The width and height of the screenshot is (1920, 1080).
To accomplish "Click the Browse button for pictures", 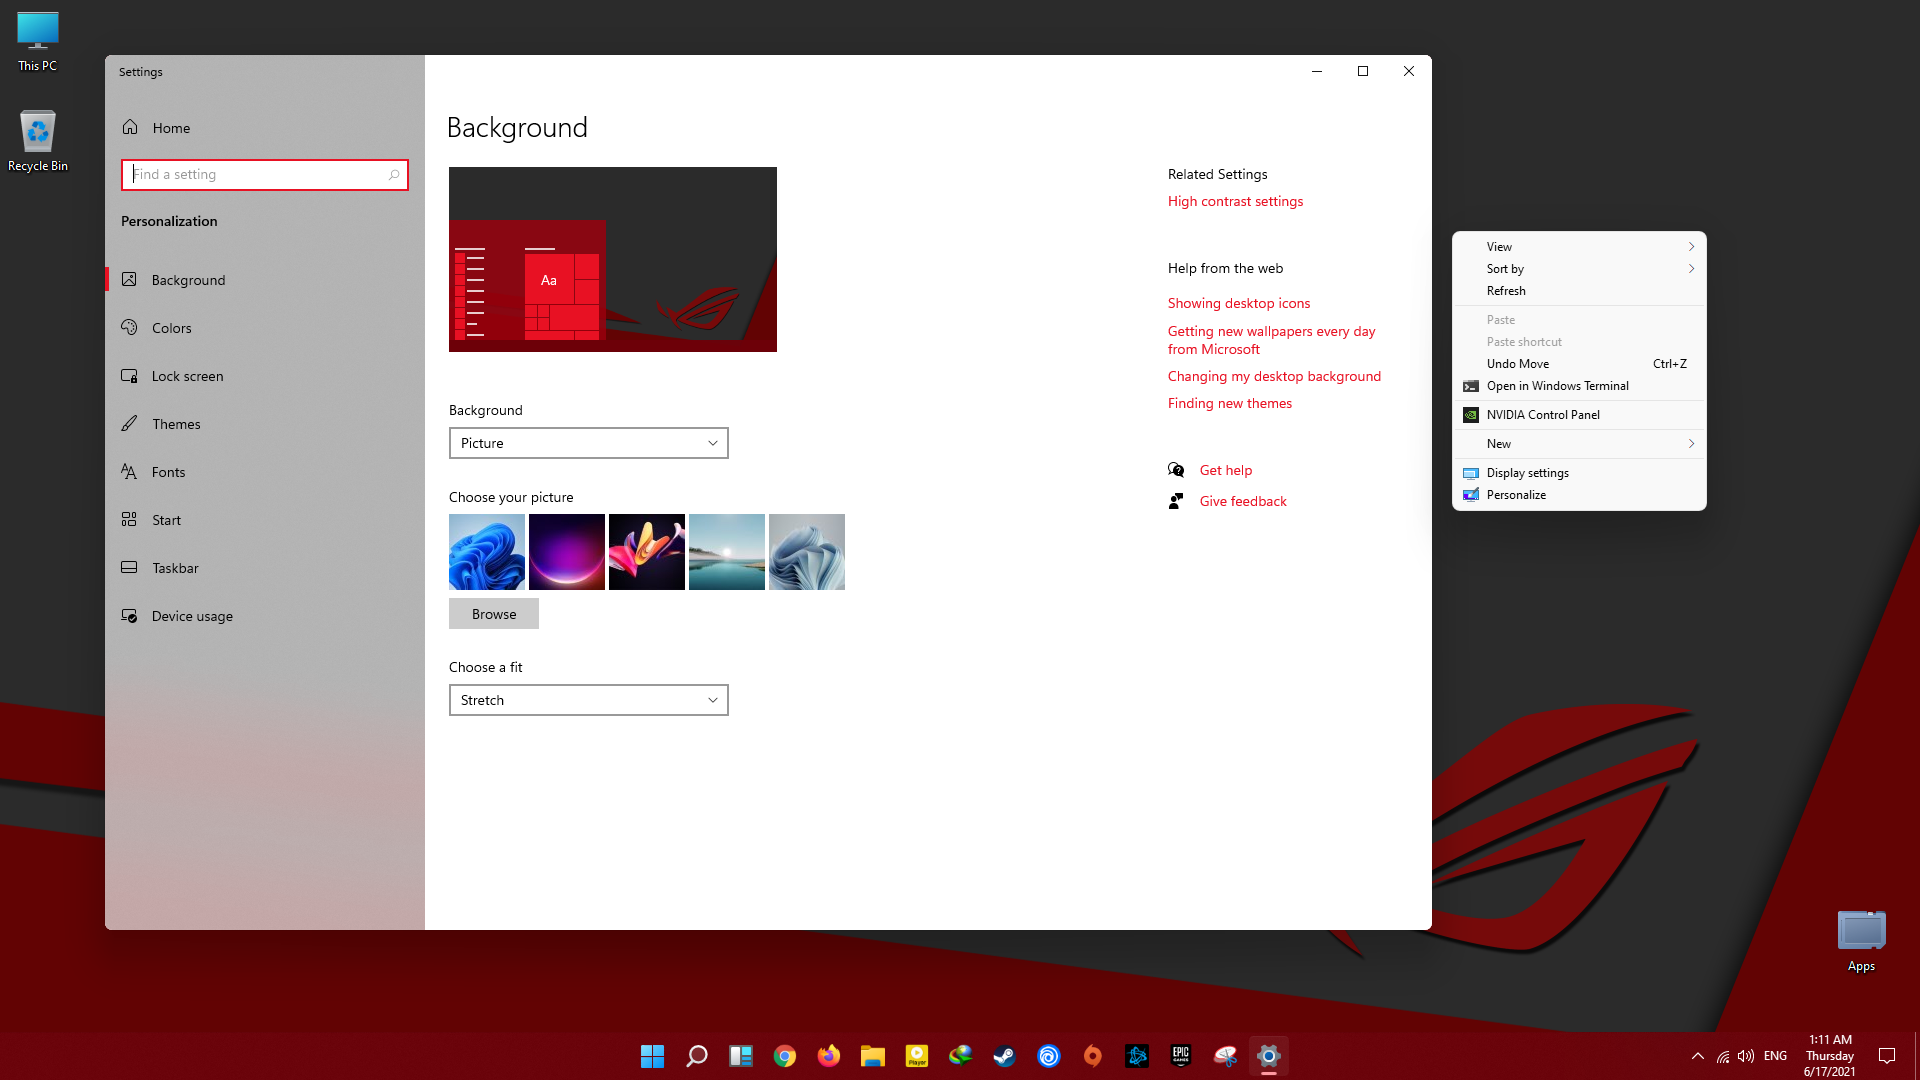I will (x=494, y=614).
